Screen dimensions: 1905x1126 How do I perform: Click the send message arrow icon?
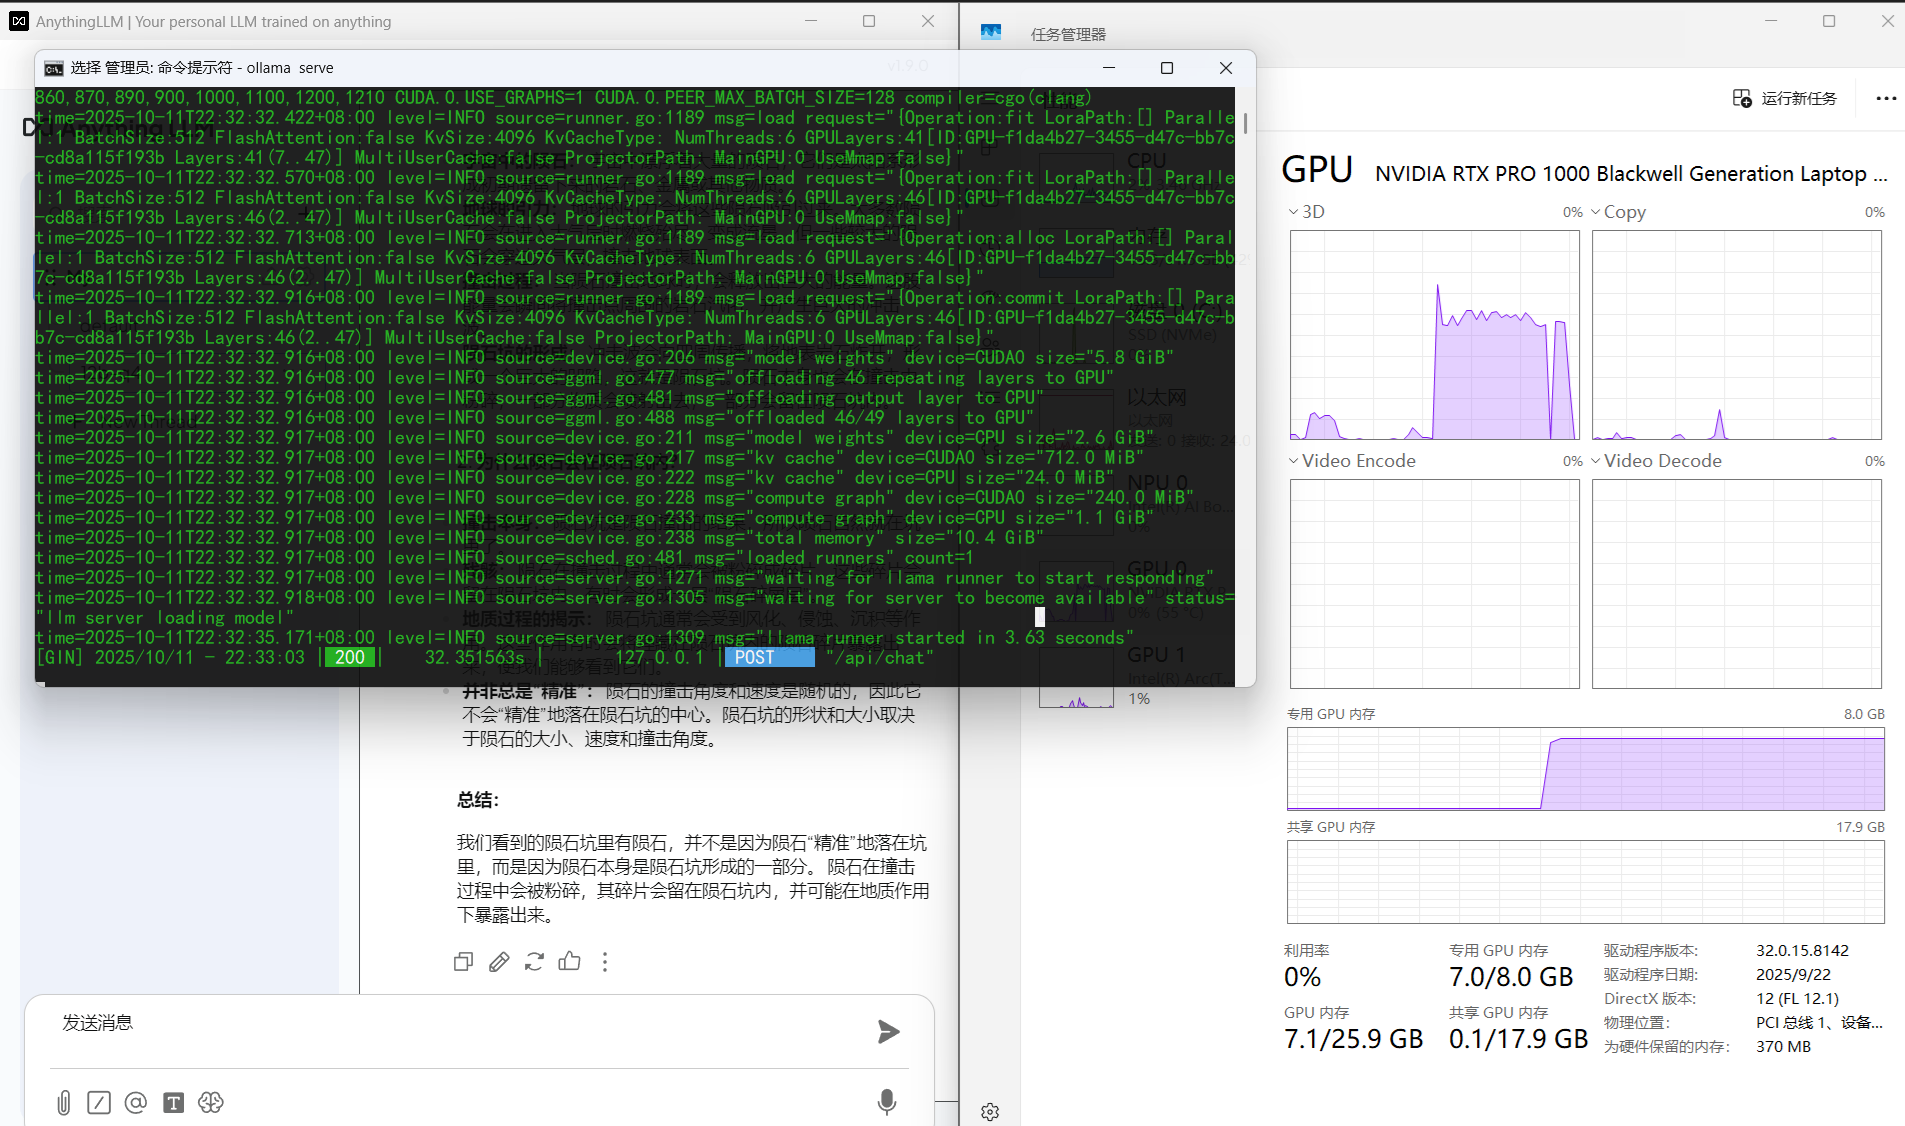click(x=888, y=1032)
